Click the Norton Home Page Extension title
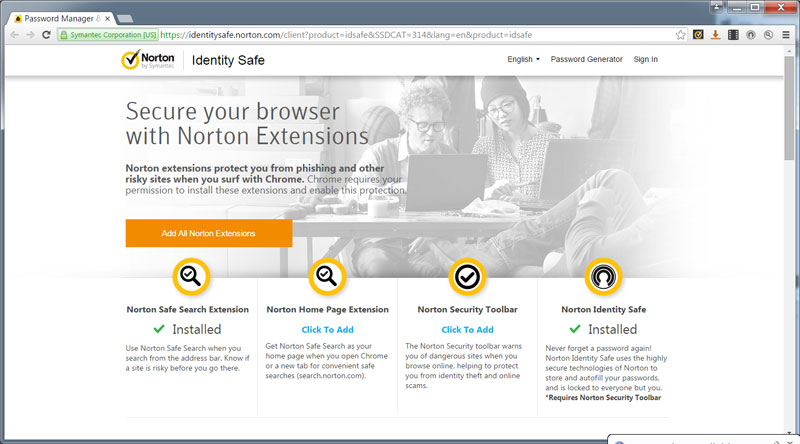Screen dimensions: 800x444 327,309
